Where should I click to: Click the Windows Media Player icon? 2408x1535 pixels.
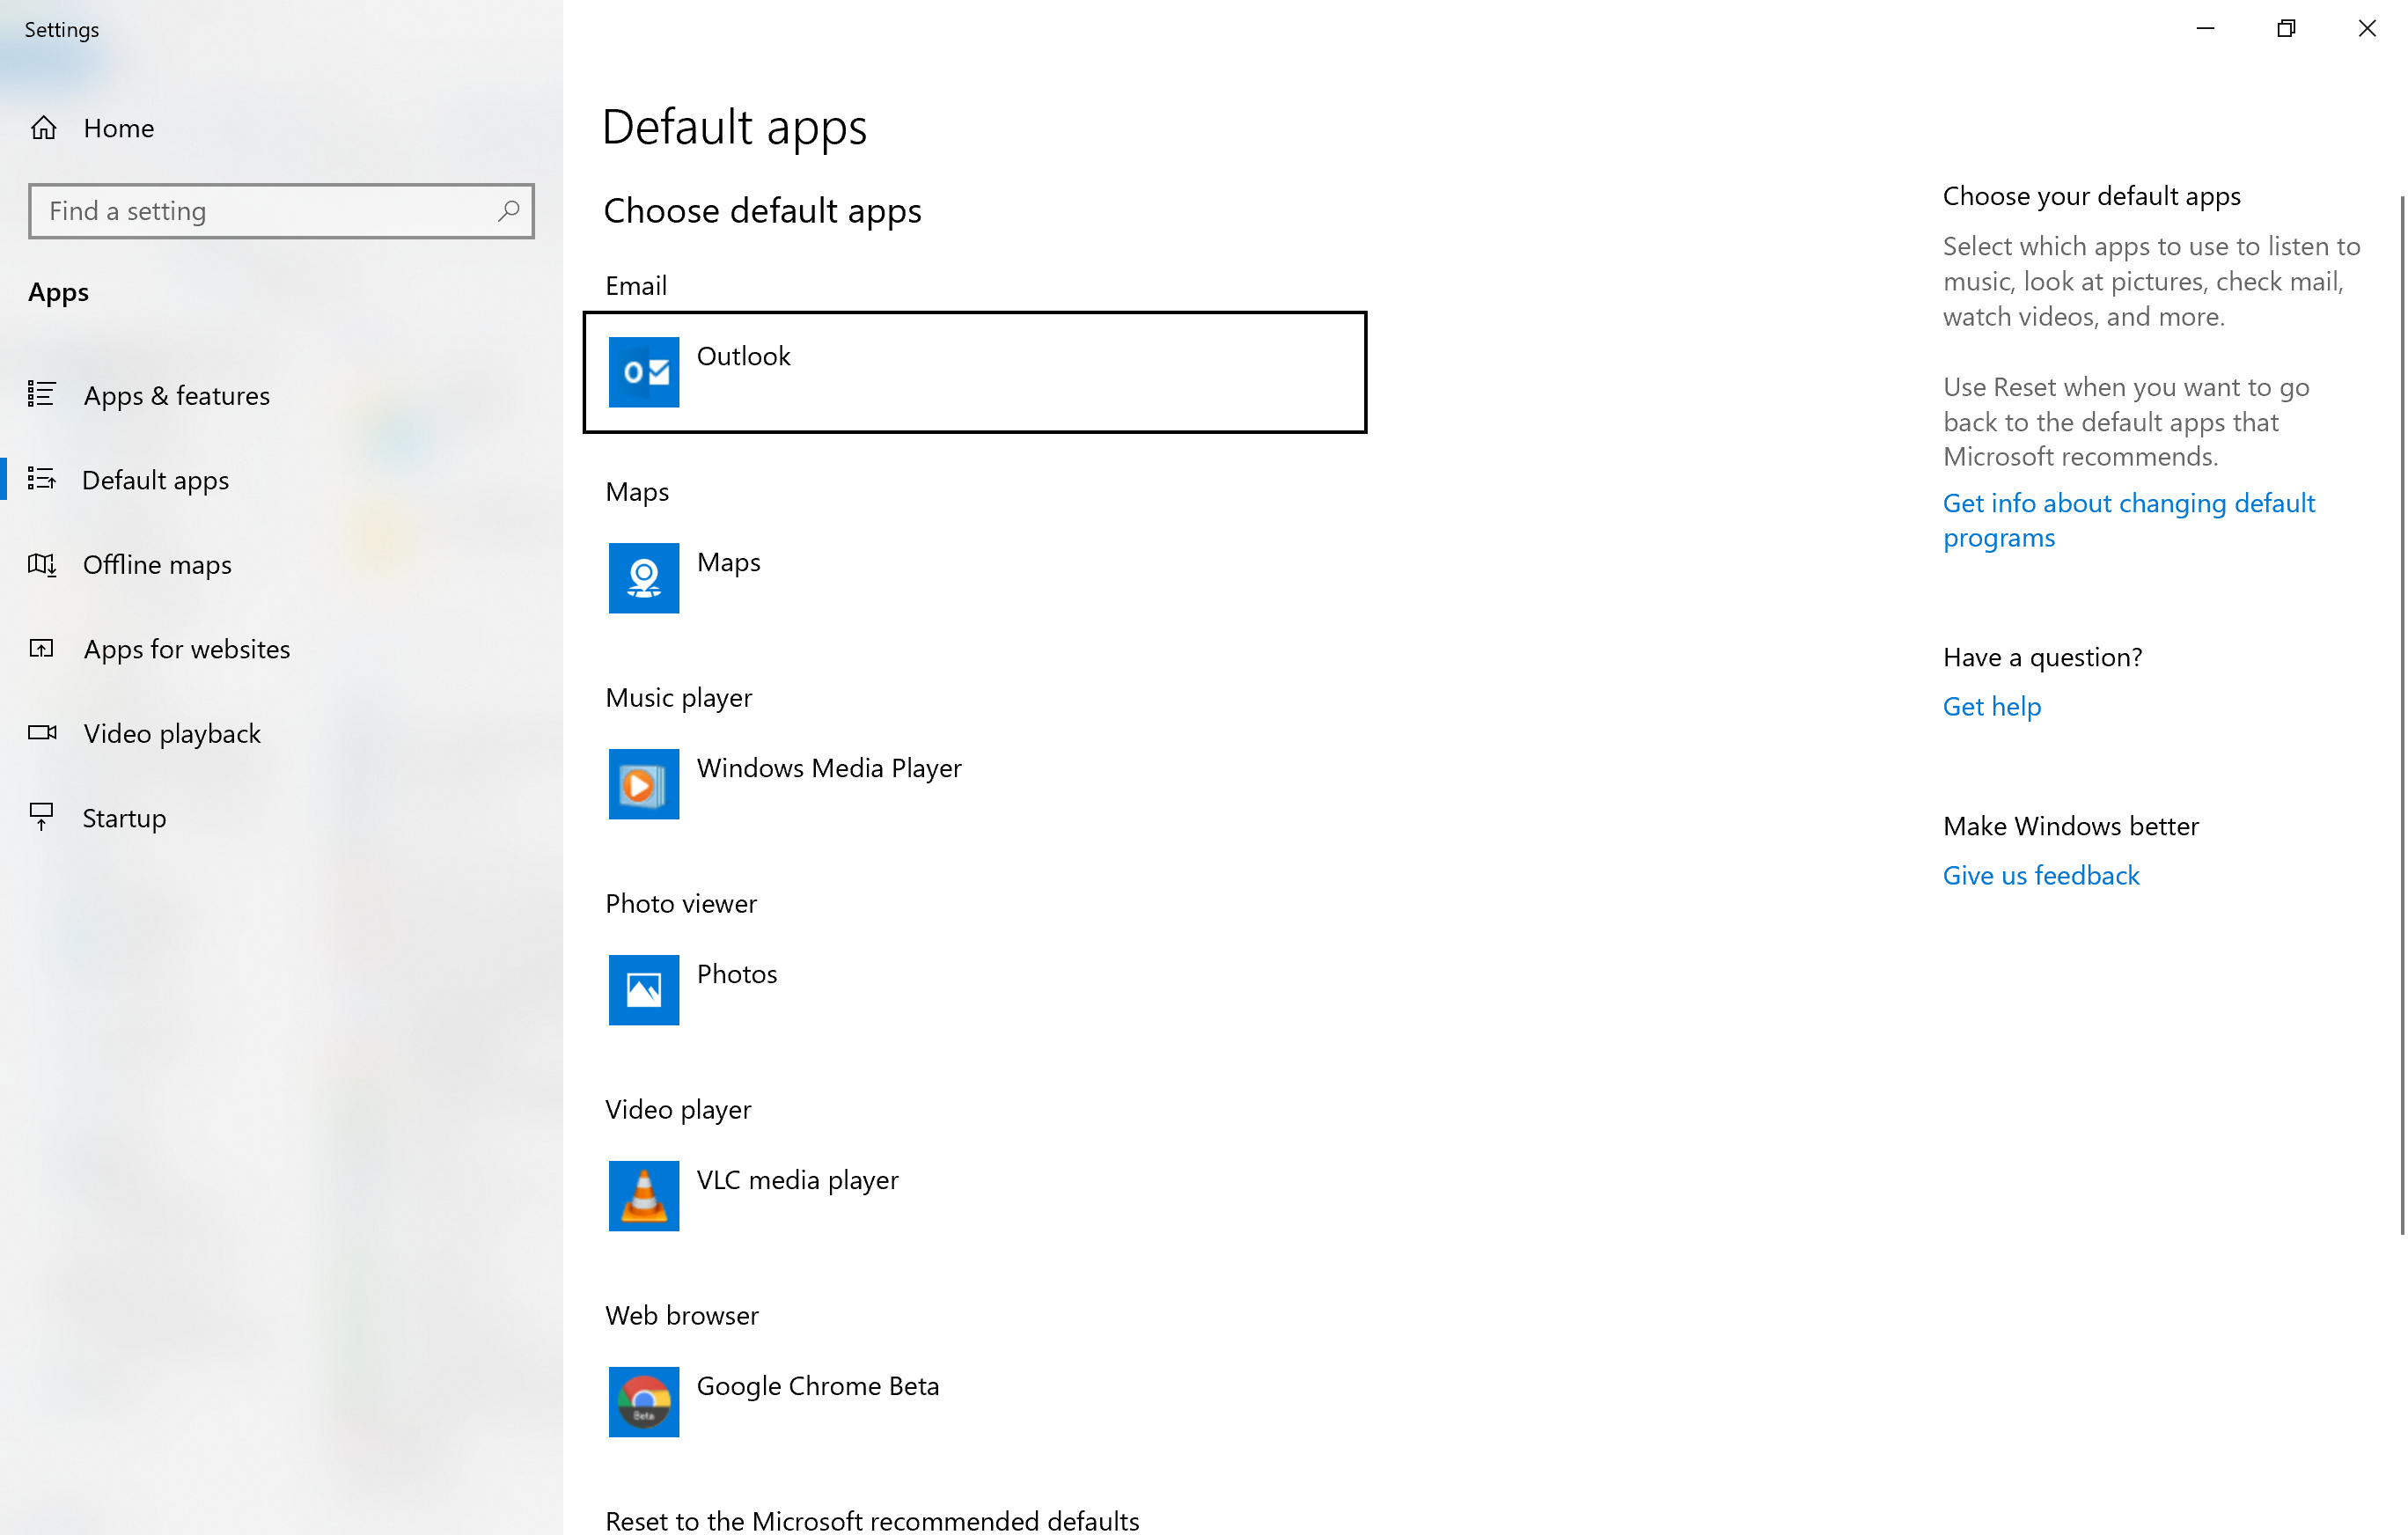coord(643,784)
